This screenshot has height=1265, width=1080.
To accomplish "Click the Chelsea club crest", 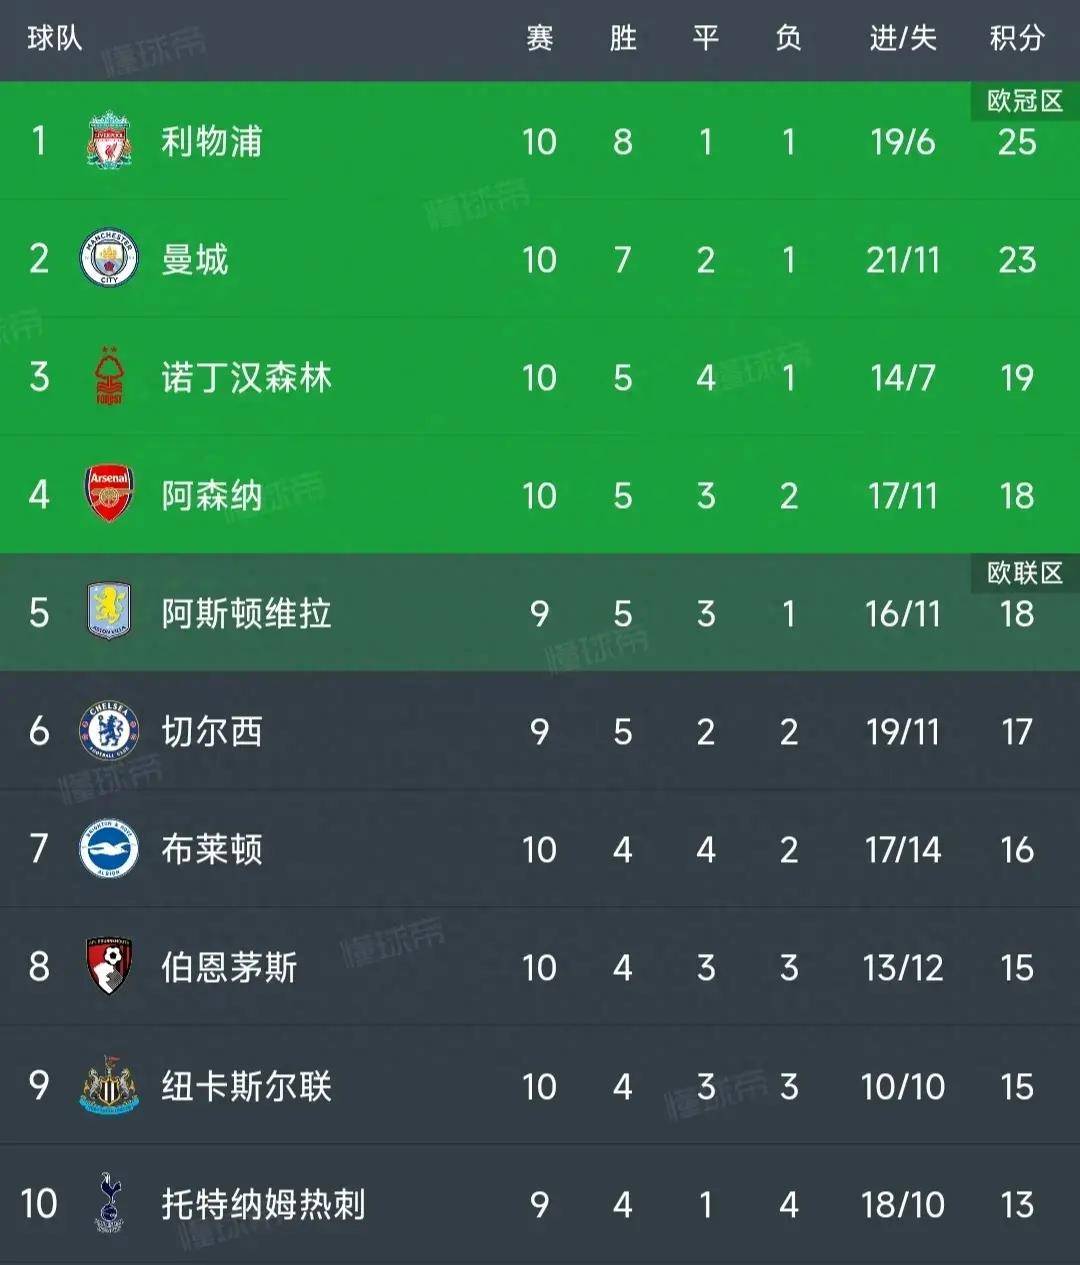I will click(x=109, y=730).
